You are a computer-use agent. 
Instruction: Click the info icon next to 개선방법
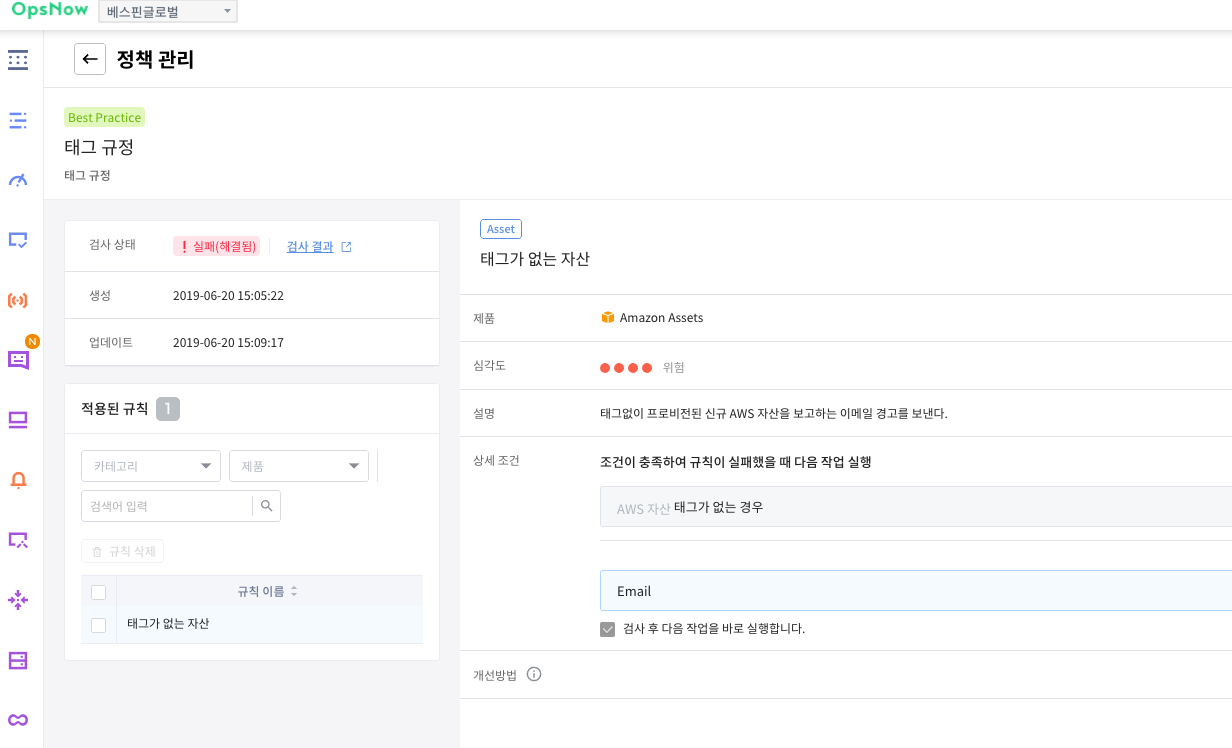(x=534, y=674)
